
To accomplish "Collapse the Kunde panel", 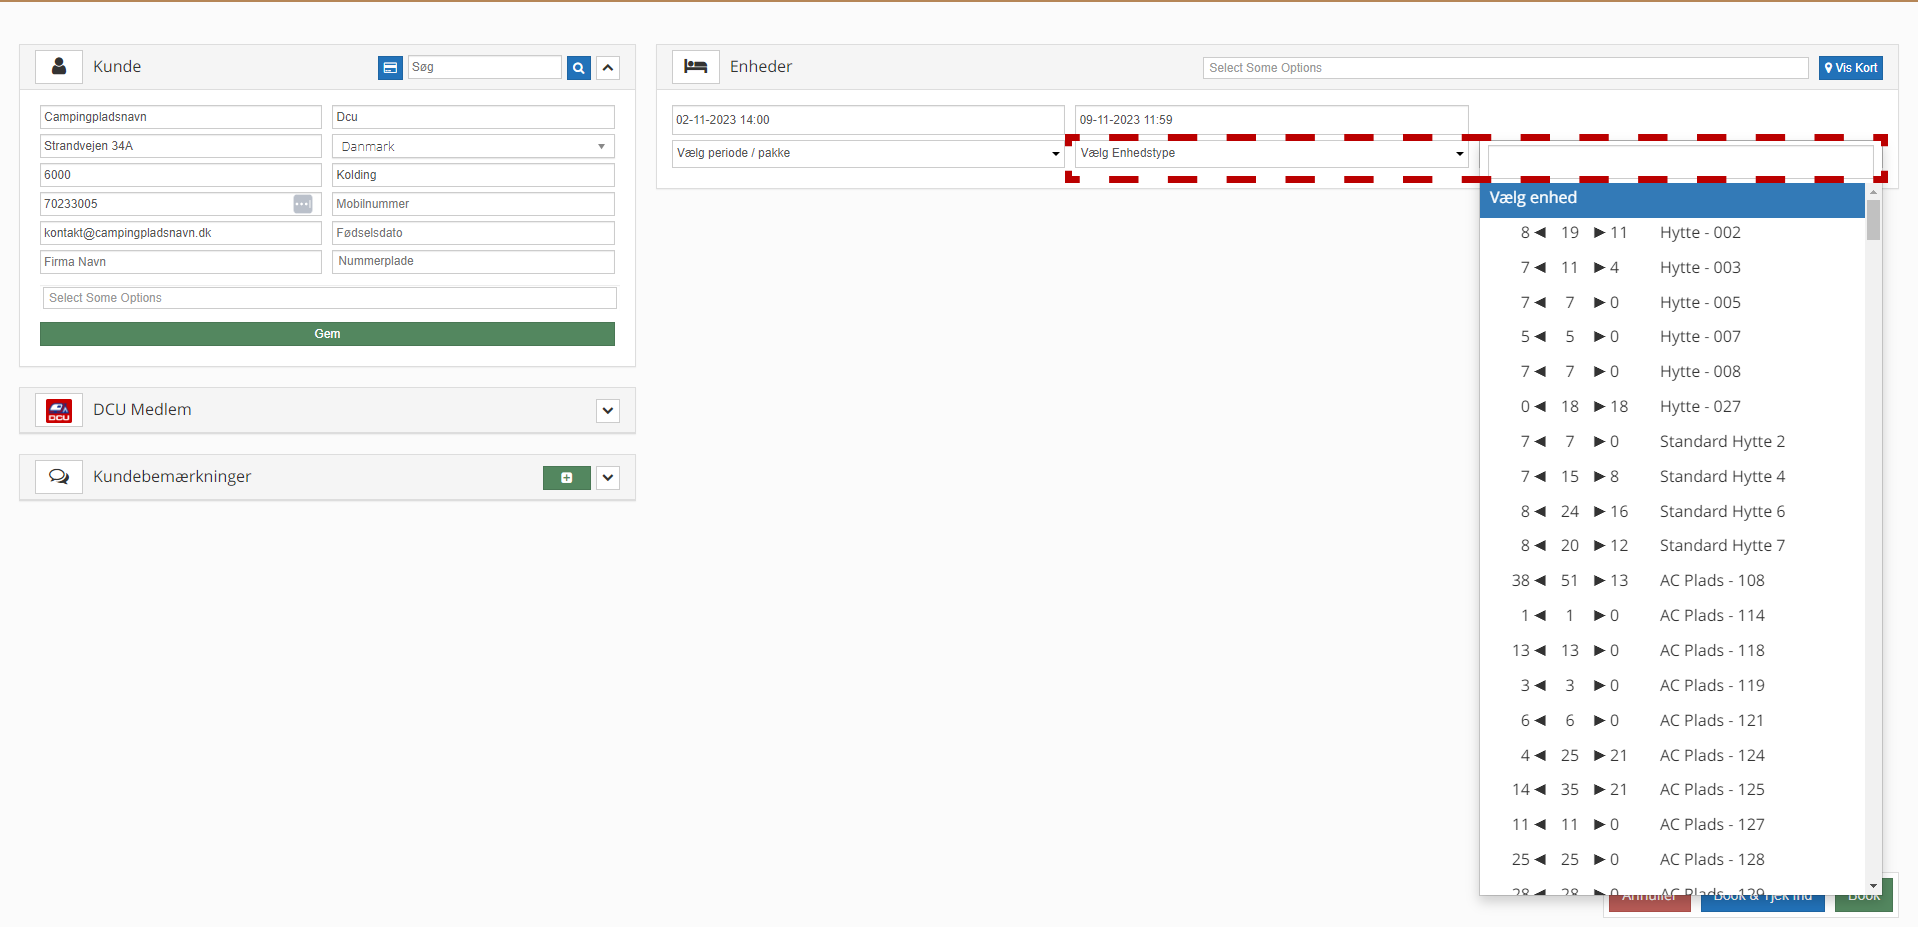I will point(608,68).
